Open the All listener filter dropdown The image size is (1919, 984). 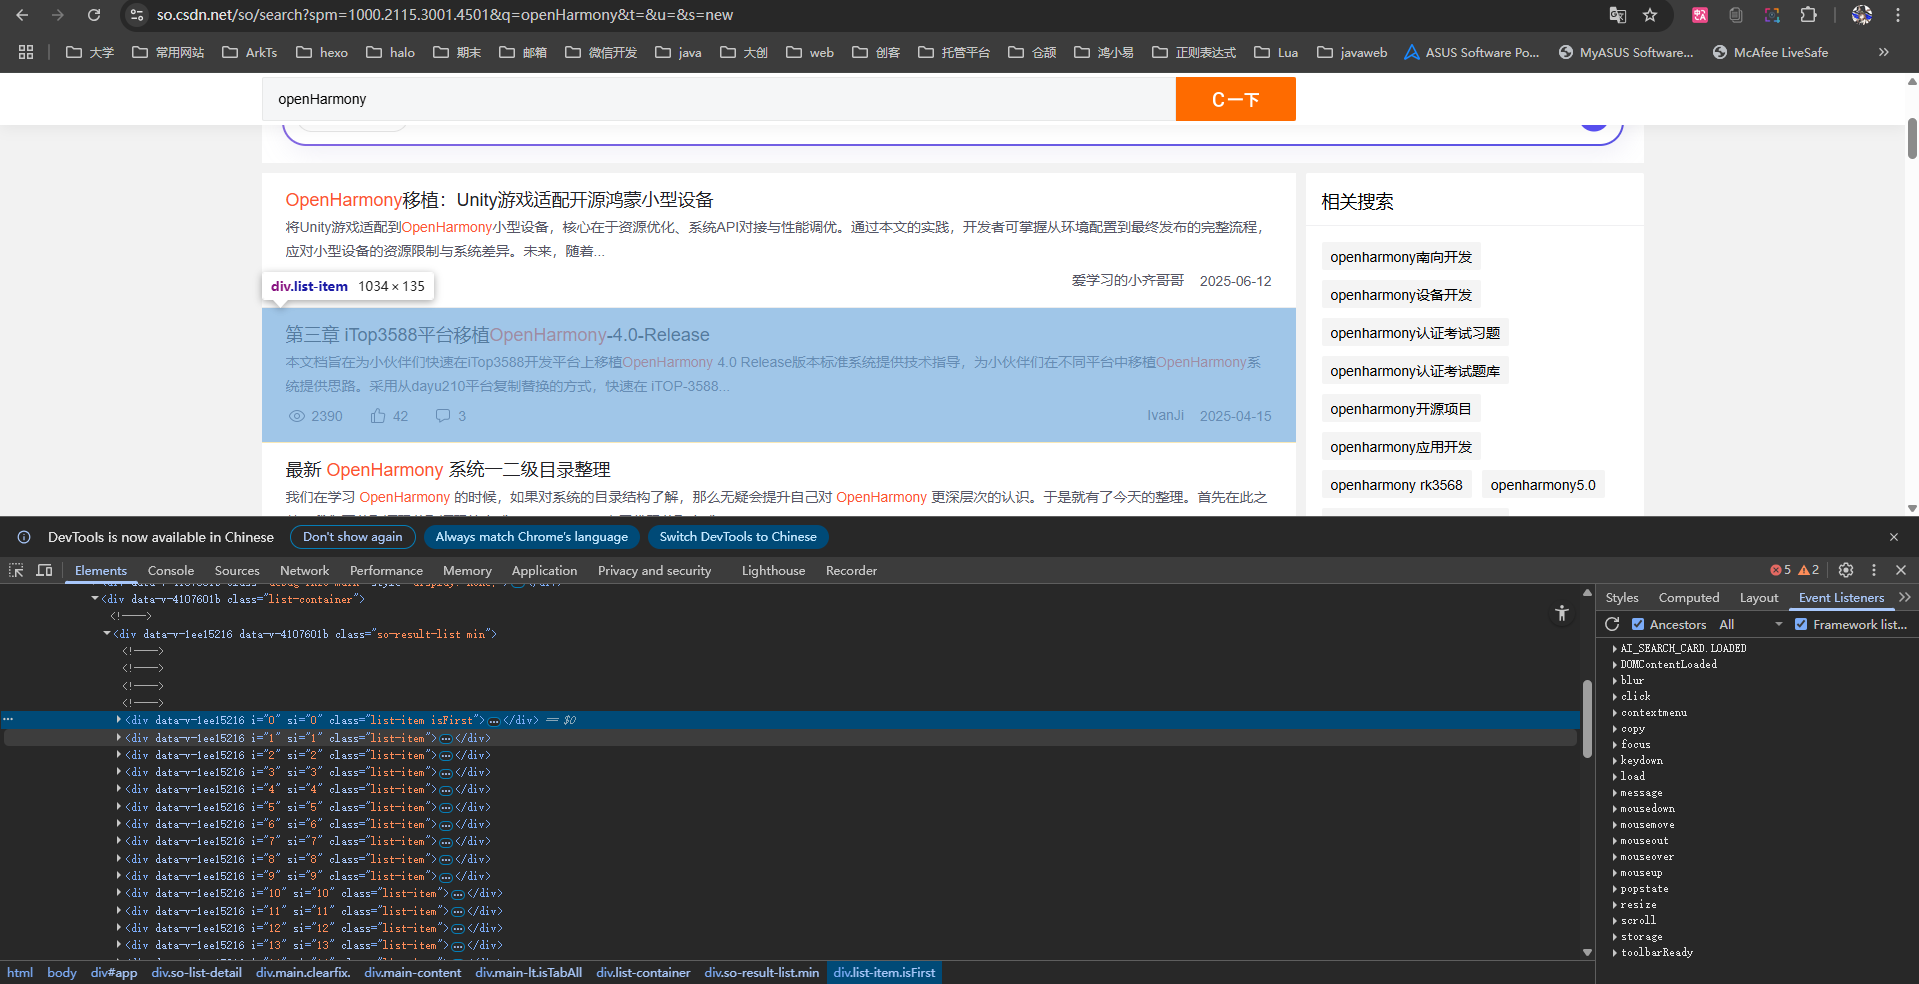[1750, 624]
